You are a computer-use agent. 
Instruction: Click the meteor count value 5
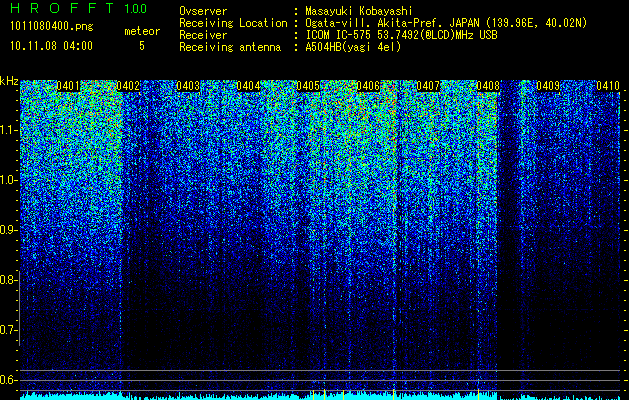[x=142, y=46]
